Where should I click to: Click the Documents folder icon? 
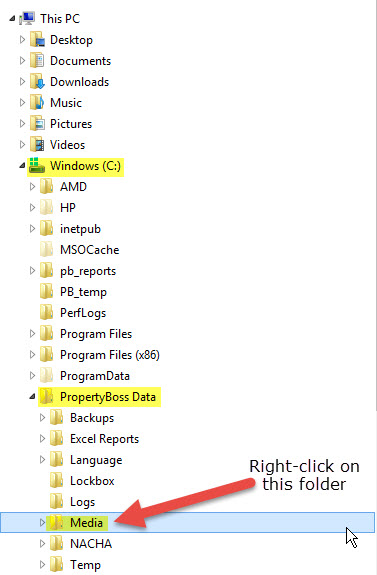click(x=37, y=61)
